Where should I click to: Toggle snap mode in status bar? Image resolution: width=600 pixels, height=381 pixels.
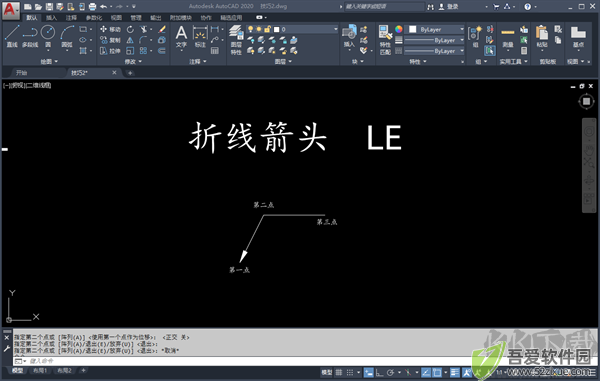coord(350,372)
